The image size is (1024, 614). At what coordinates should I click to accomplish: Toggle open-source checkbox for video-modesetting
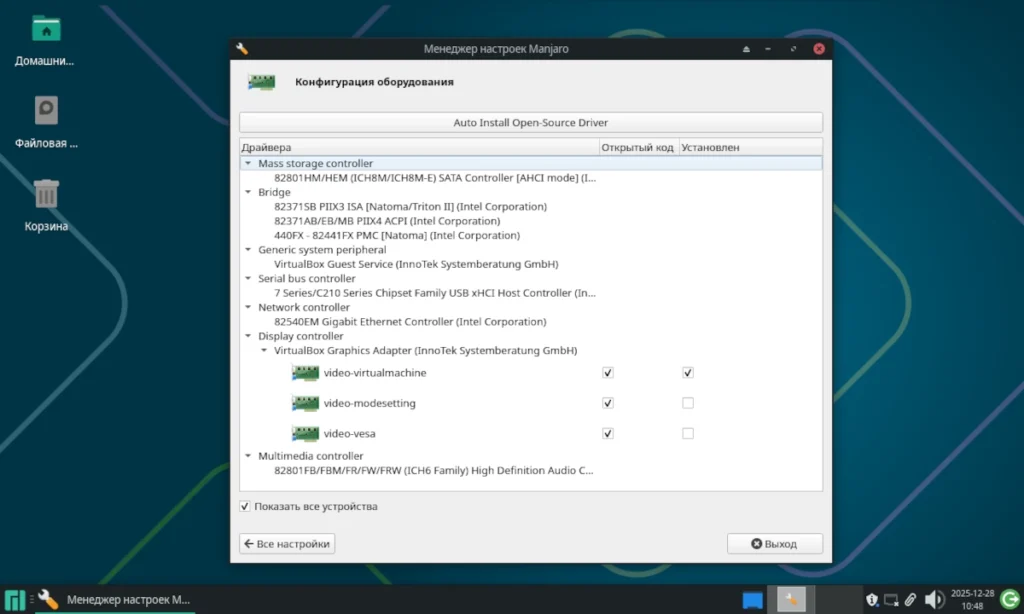pos(607,403)
